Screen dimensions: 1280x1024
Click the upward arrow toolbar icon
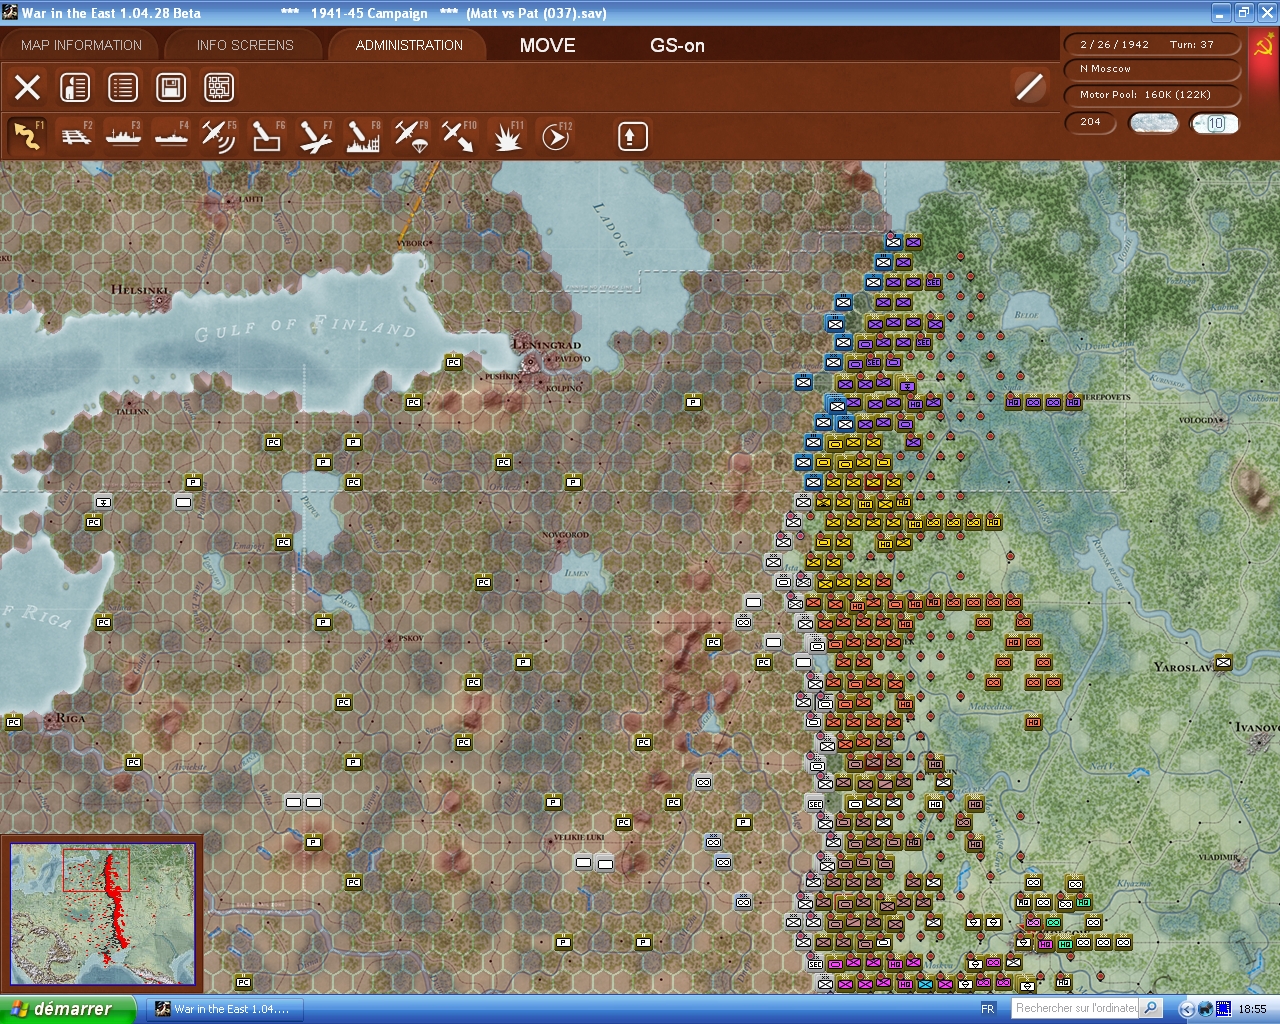pyautogui.click(x=632, y=136)
